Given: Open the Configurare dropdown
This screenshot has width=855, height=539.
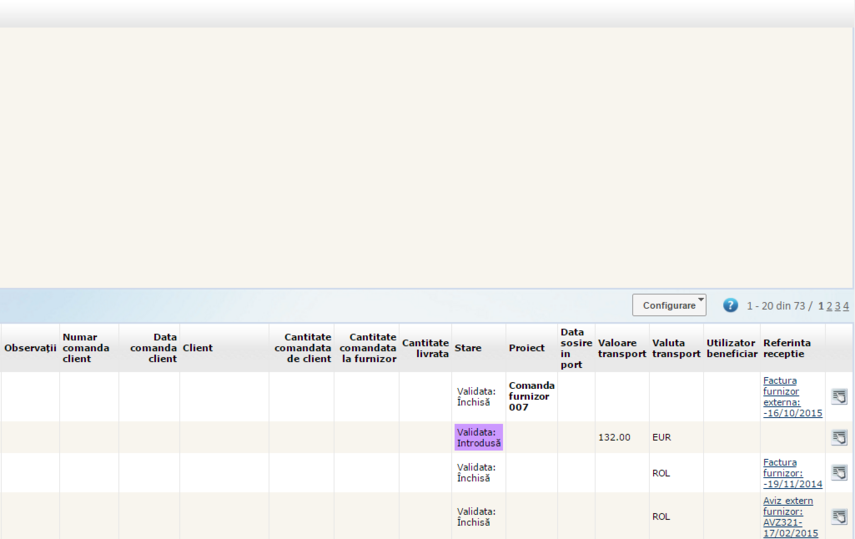Looking at the screenshot, I should click(x=668, y=305).
